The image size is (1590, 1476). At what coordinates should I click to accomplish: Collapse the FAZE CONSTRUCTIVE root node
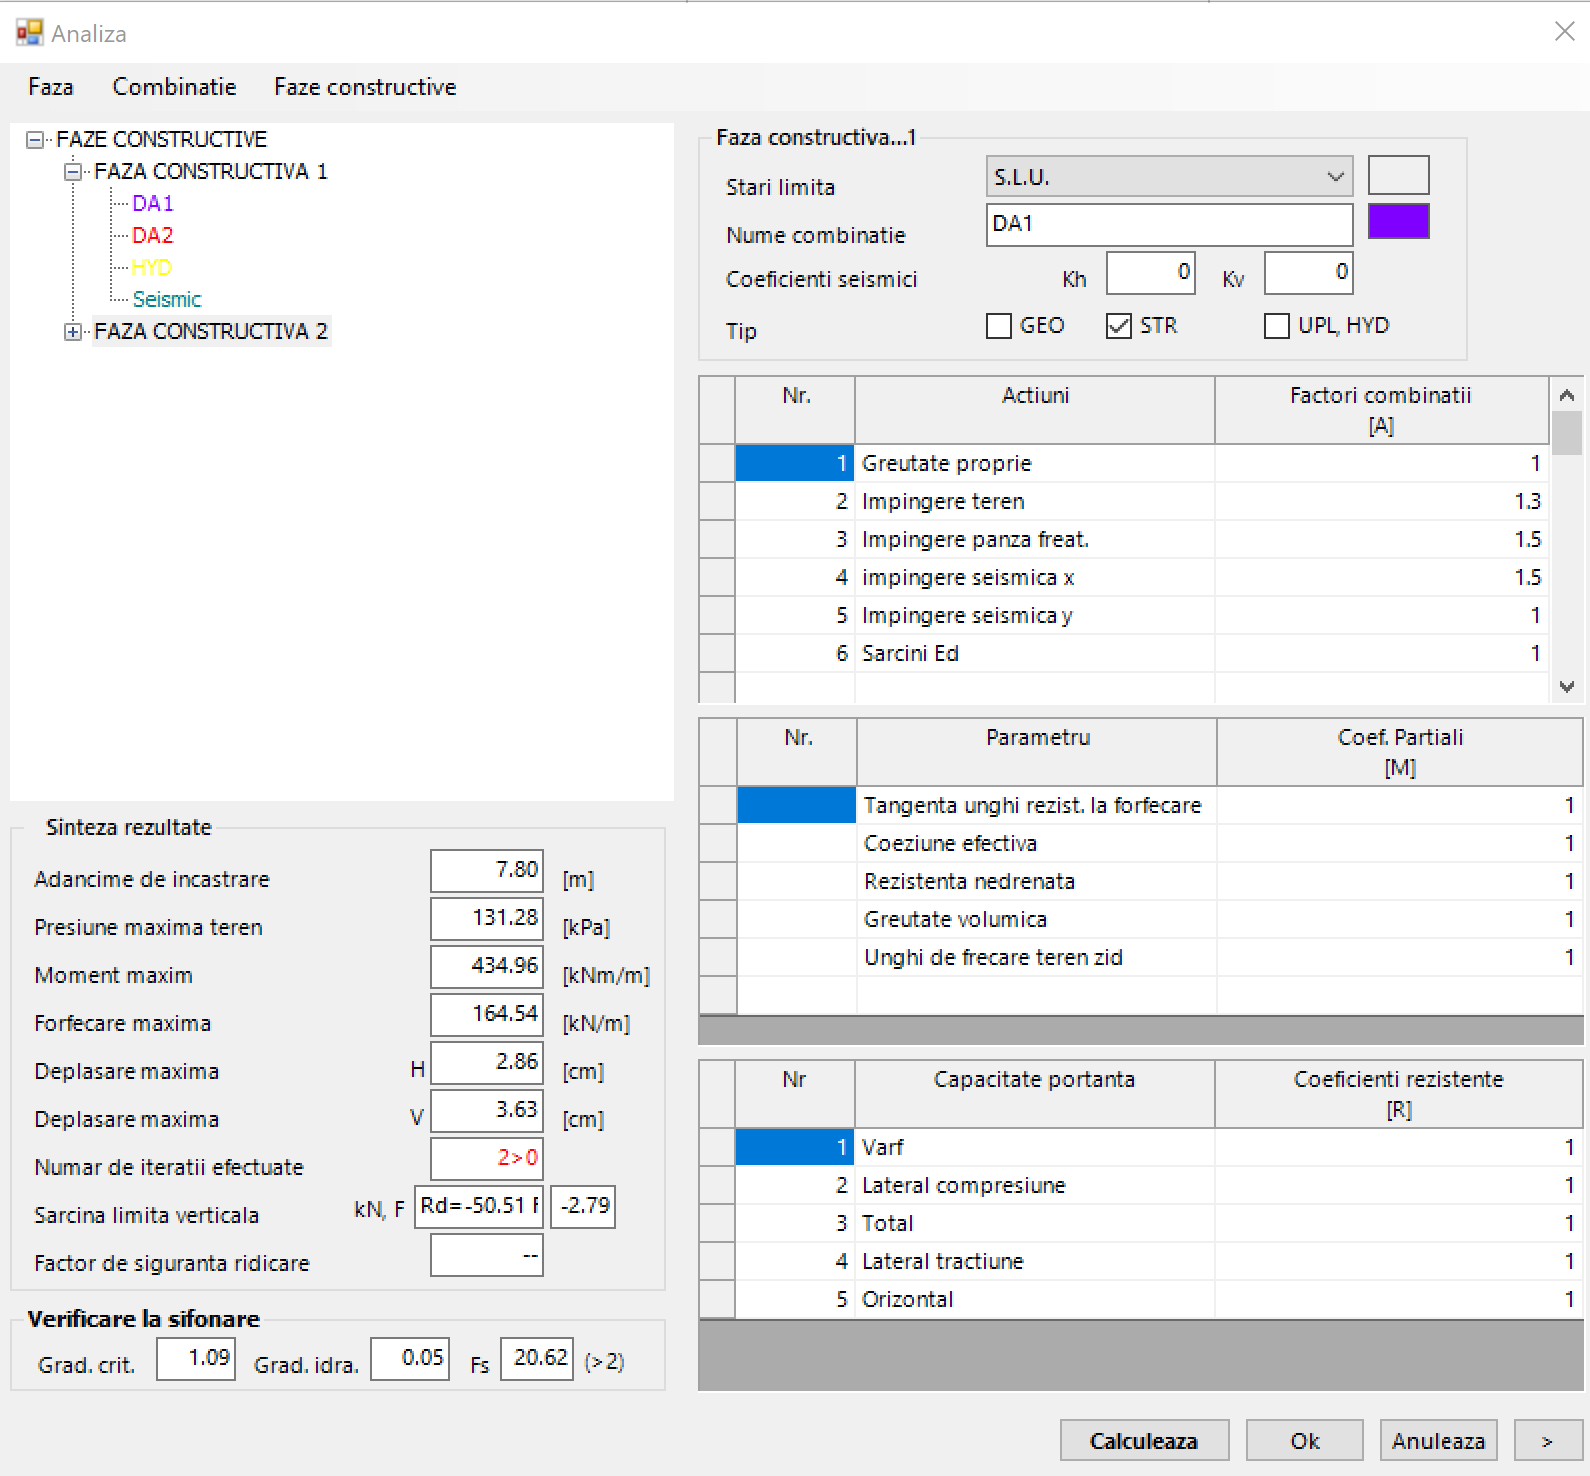point(35,140)
